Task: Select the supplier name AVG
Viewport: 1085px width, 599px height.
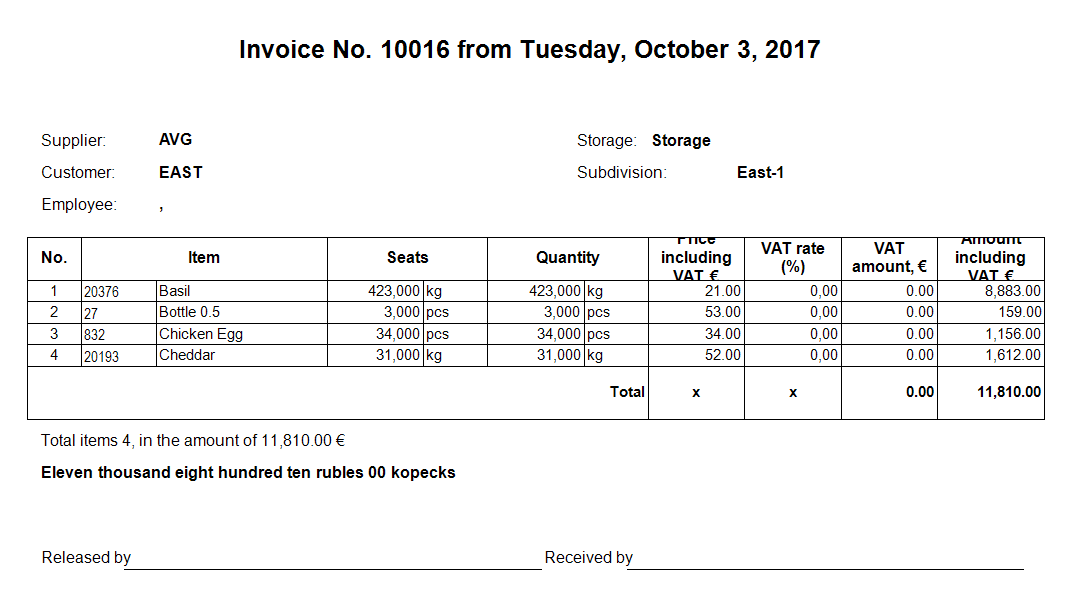Action: click(x=175, y=140)
